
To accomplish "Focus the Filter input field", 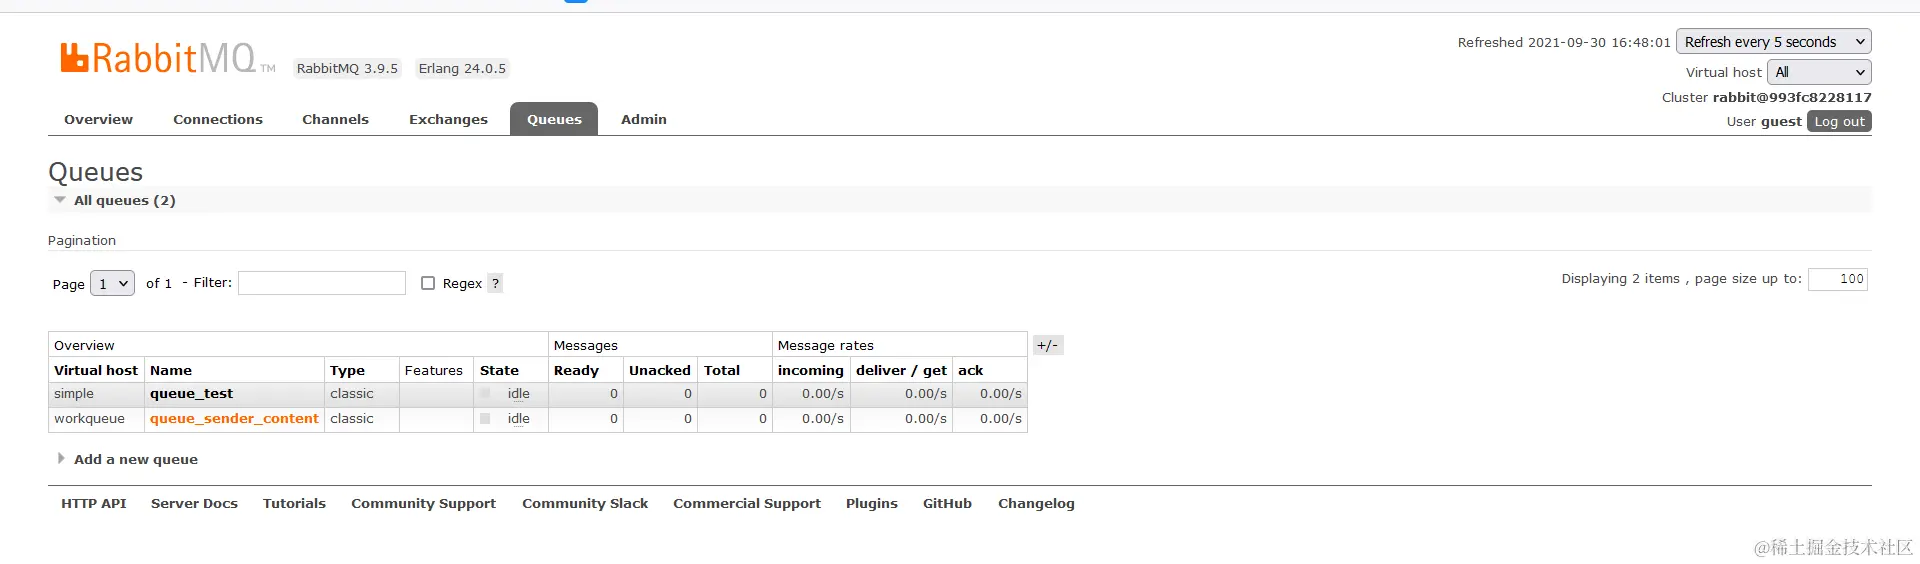I will (x=322, y=283).
